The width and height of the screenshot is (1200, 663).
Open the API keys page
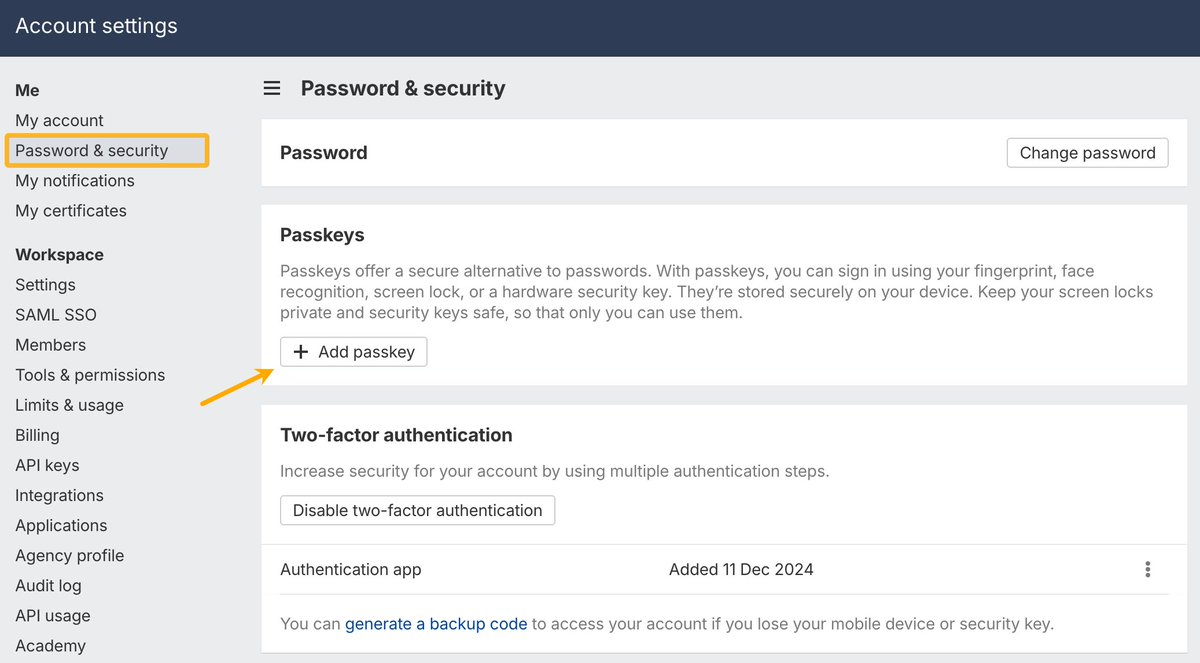pyautogui.click(x=47, y=465)
